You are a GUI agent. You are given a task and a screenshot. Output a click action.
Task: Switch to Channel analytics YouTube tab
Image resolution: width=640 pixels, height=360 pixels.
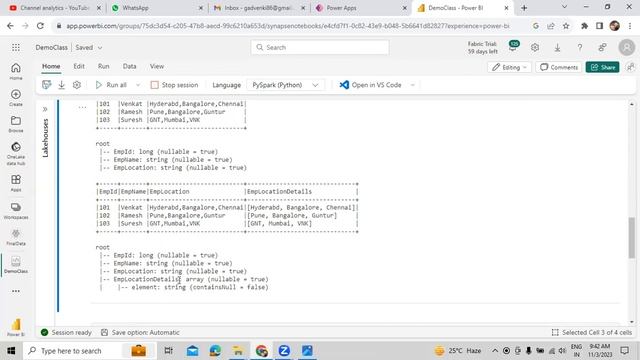[x=55, y=8]
